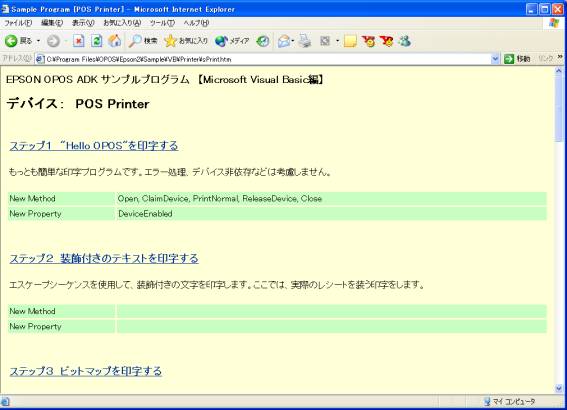Click the description text under ステップ2
This screenshot has width=567, height=410.
217,285
